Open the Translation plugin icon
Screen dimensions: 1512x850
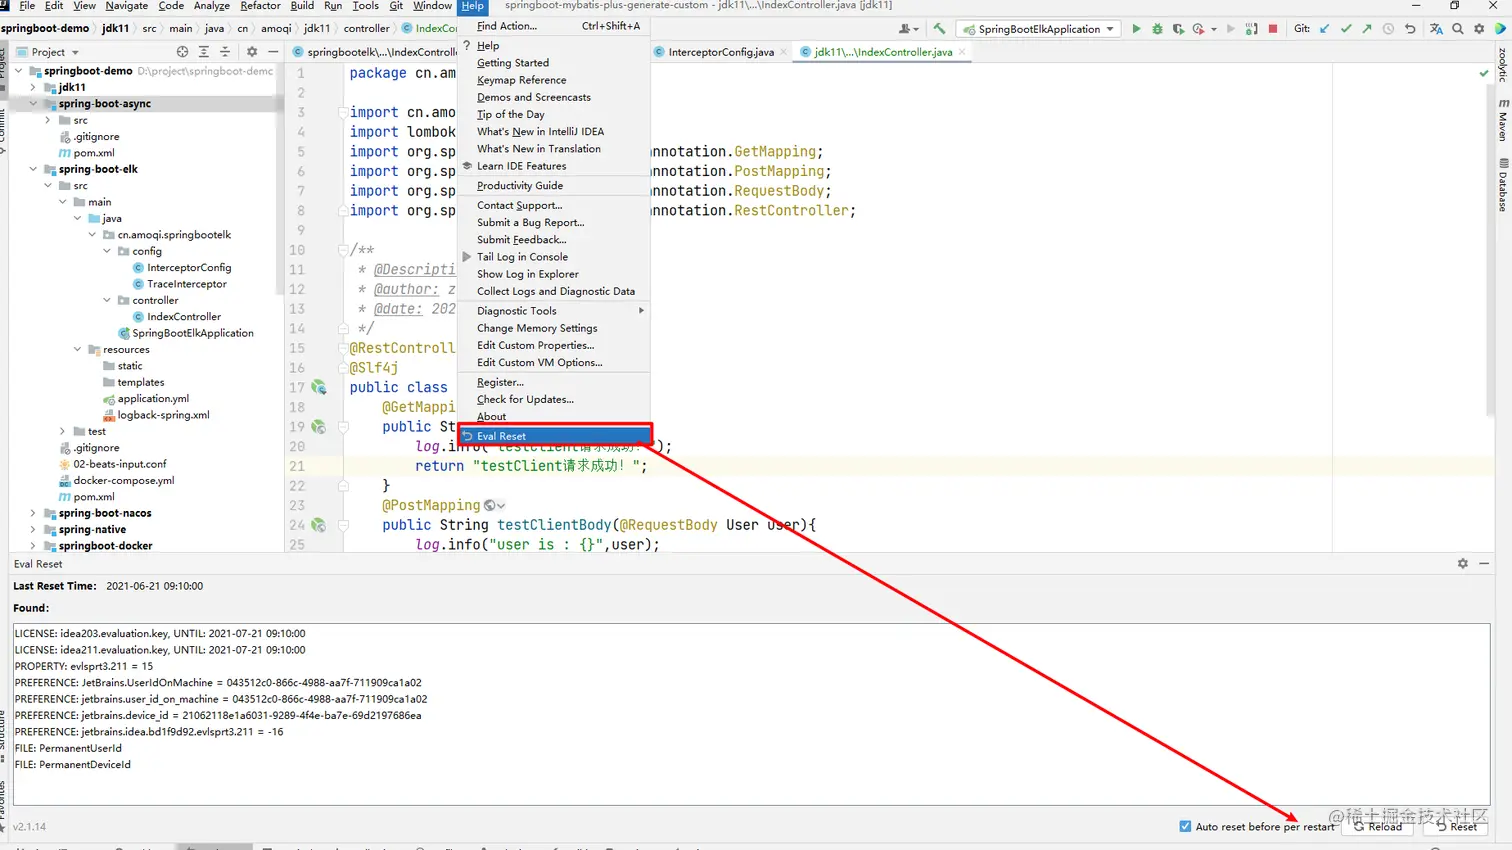coord(1436,29)
